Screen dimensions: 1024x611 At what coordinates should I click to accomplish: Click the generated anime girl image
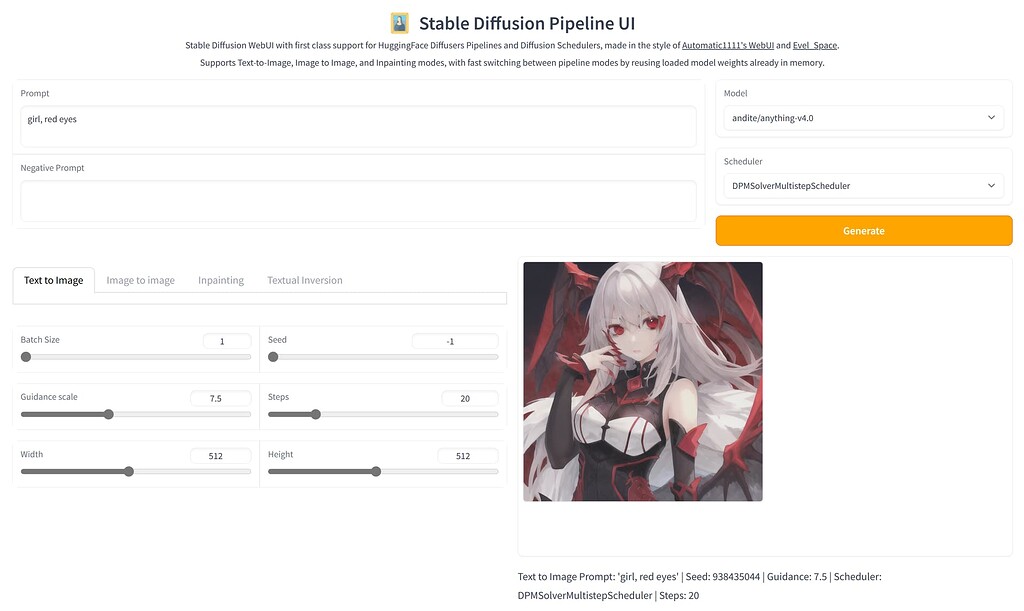click(x=642, y=381)
